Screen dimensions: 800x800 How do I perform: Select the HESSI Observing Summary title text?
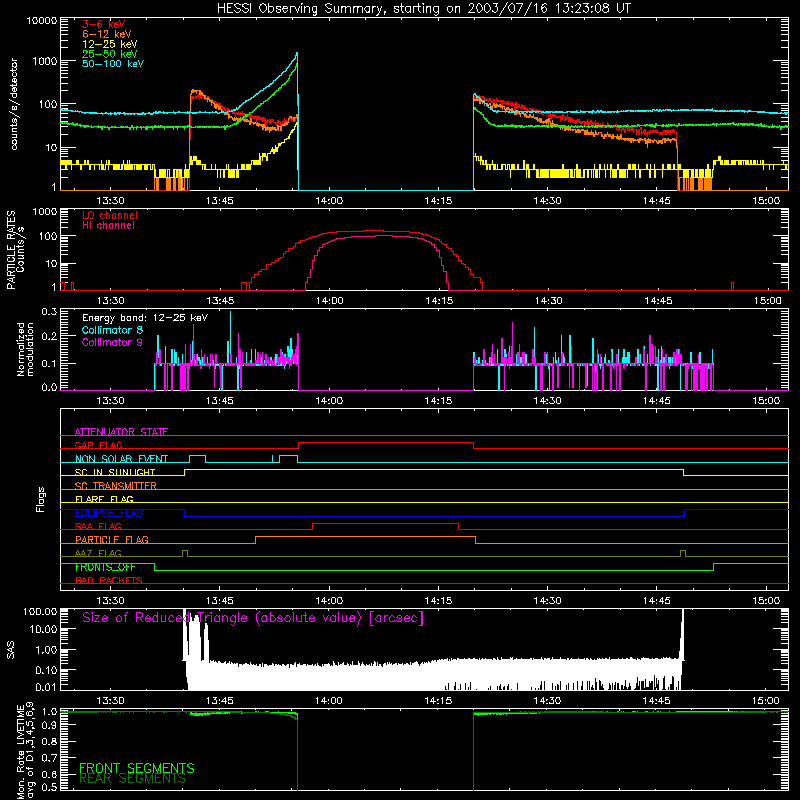[424, 9]
